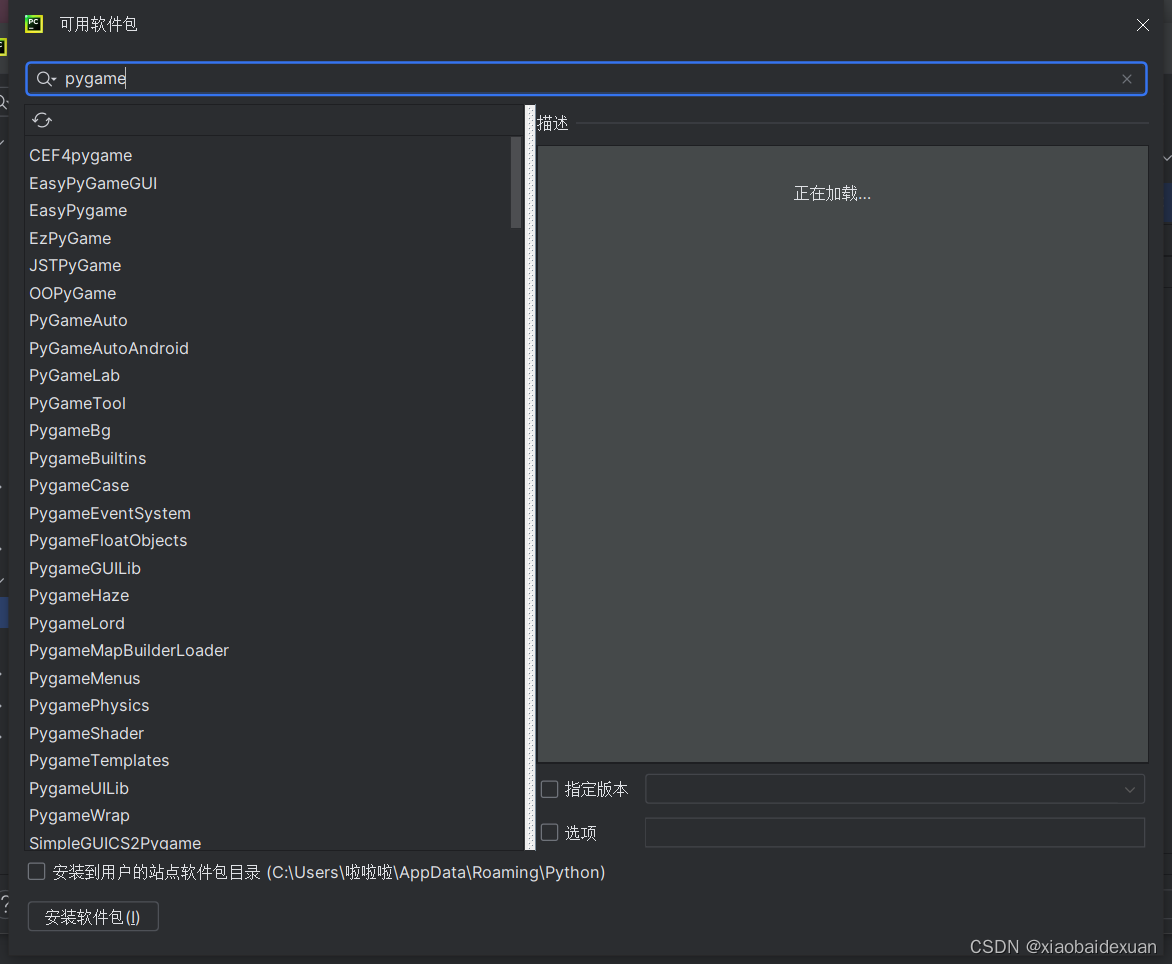The image size is (1172, 964).
Task: Enable the 选项 checkbox
Action: point(549,832)
